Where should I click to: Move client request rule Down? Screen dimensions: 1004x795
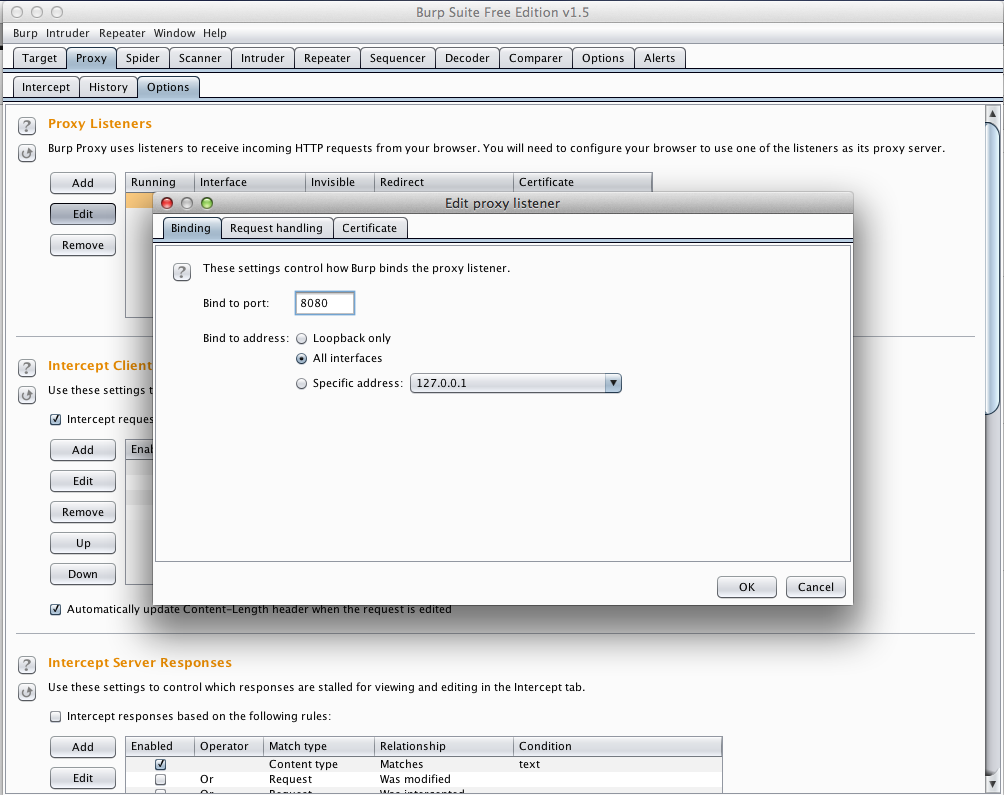(83, 574)
